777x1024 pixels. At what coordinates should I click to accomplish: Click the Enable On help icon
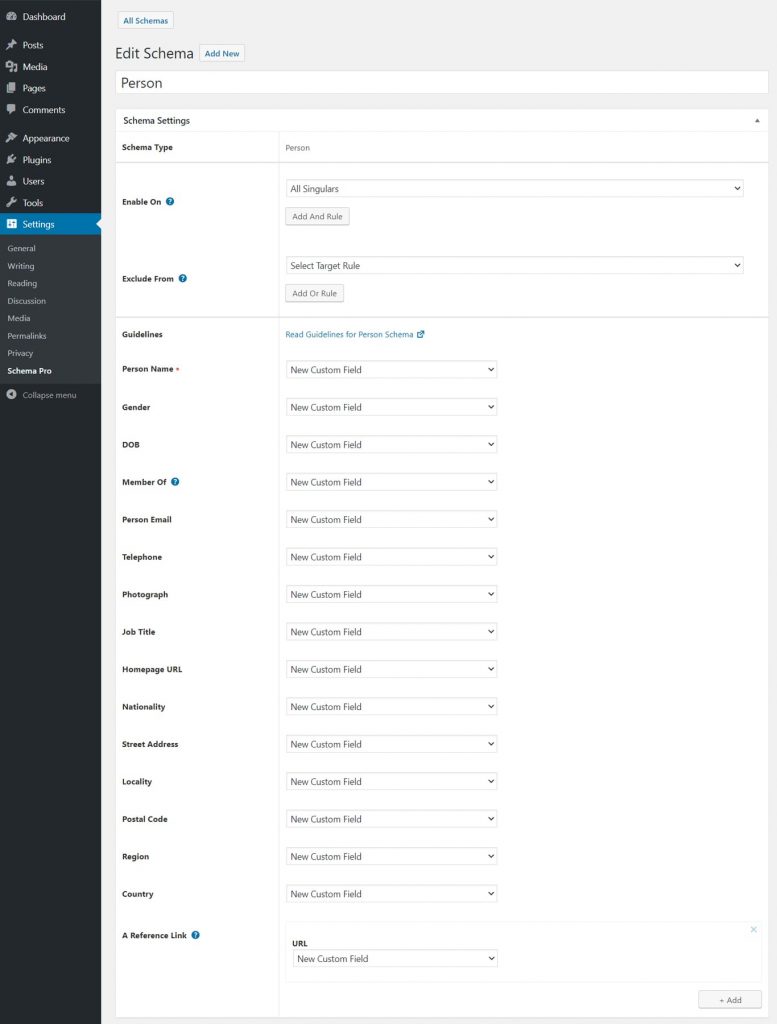point(170,202)
